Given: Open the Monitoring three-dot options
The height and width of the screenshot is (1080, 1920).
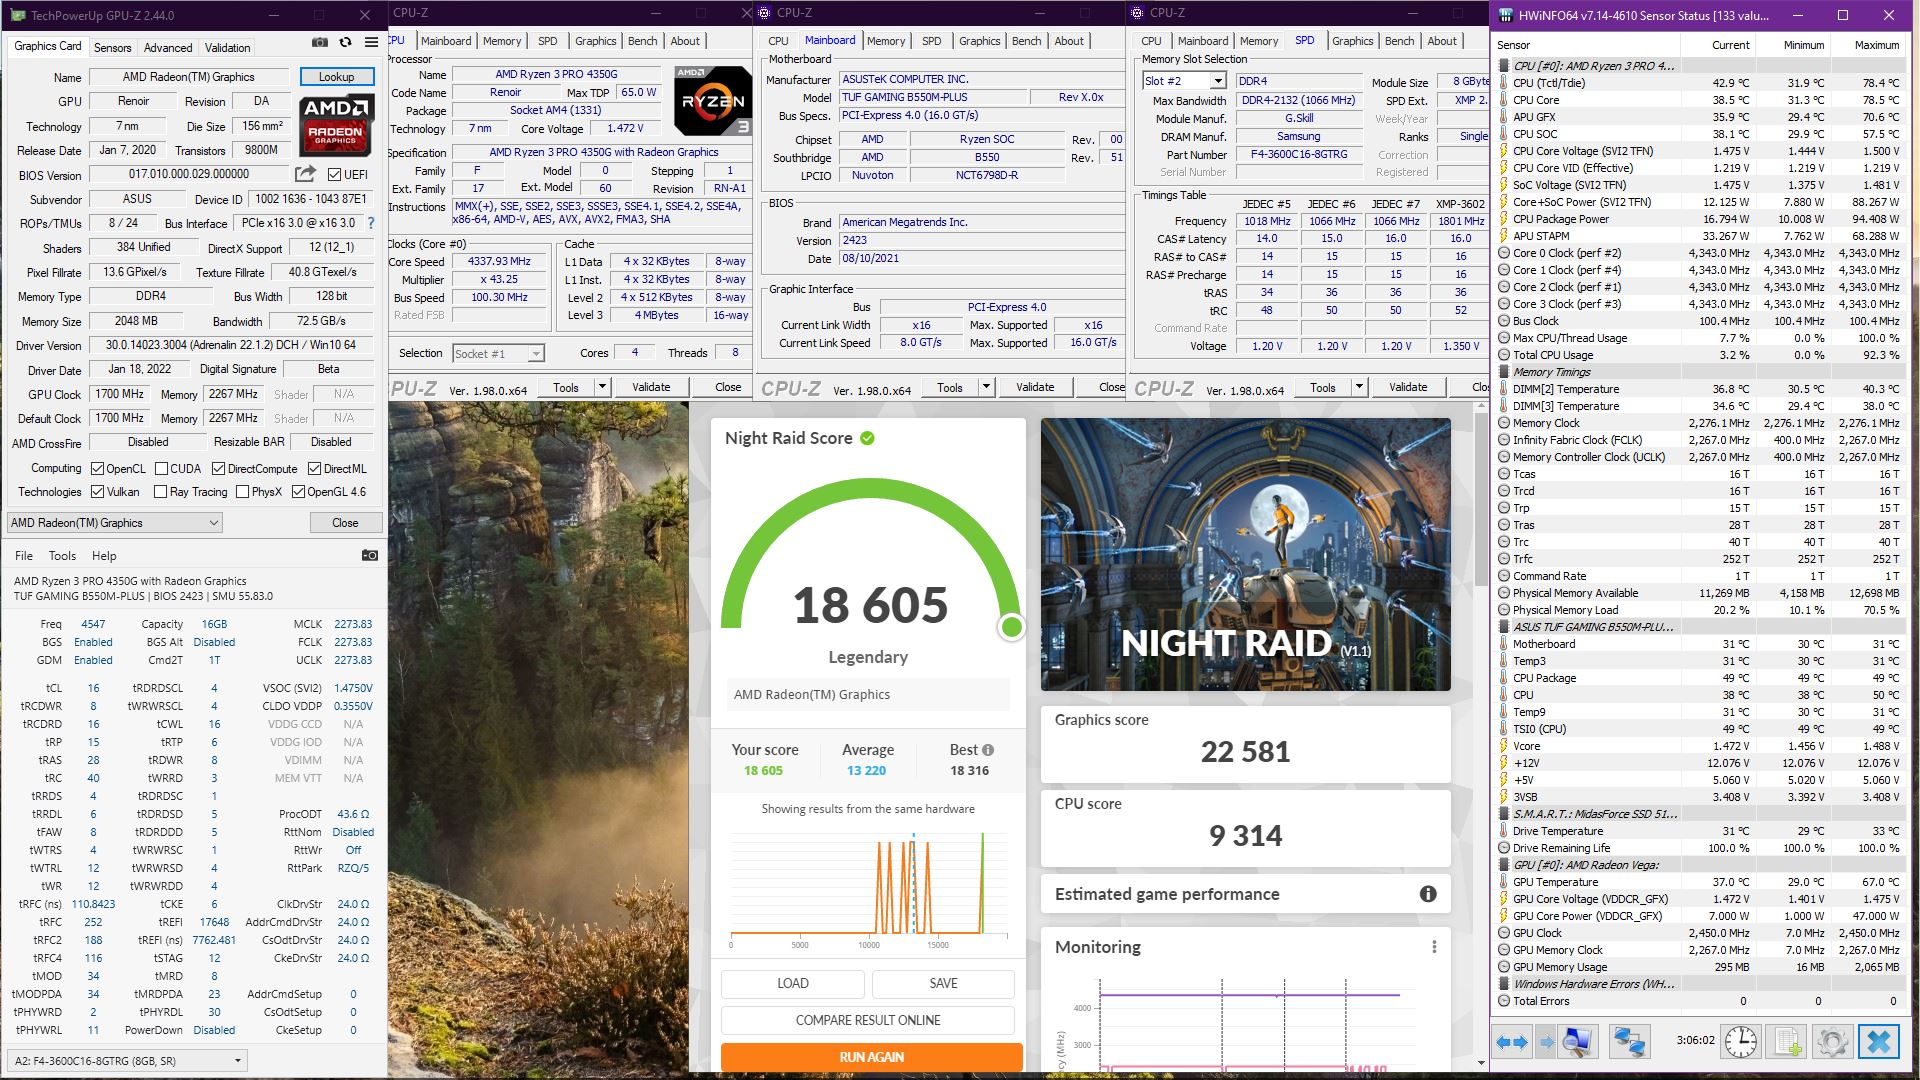Looking at the screenshot, I should (x=1434, y=947).
